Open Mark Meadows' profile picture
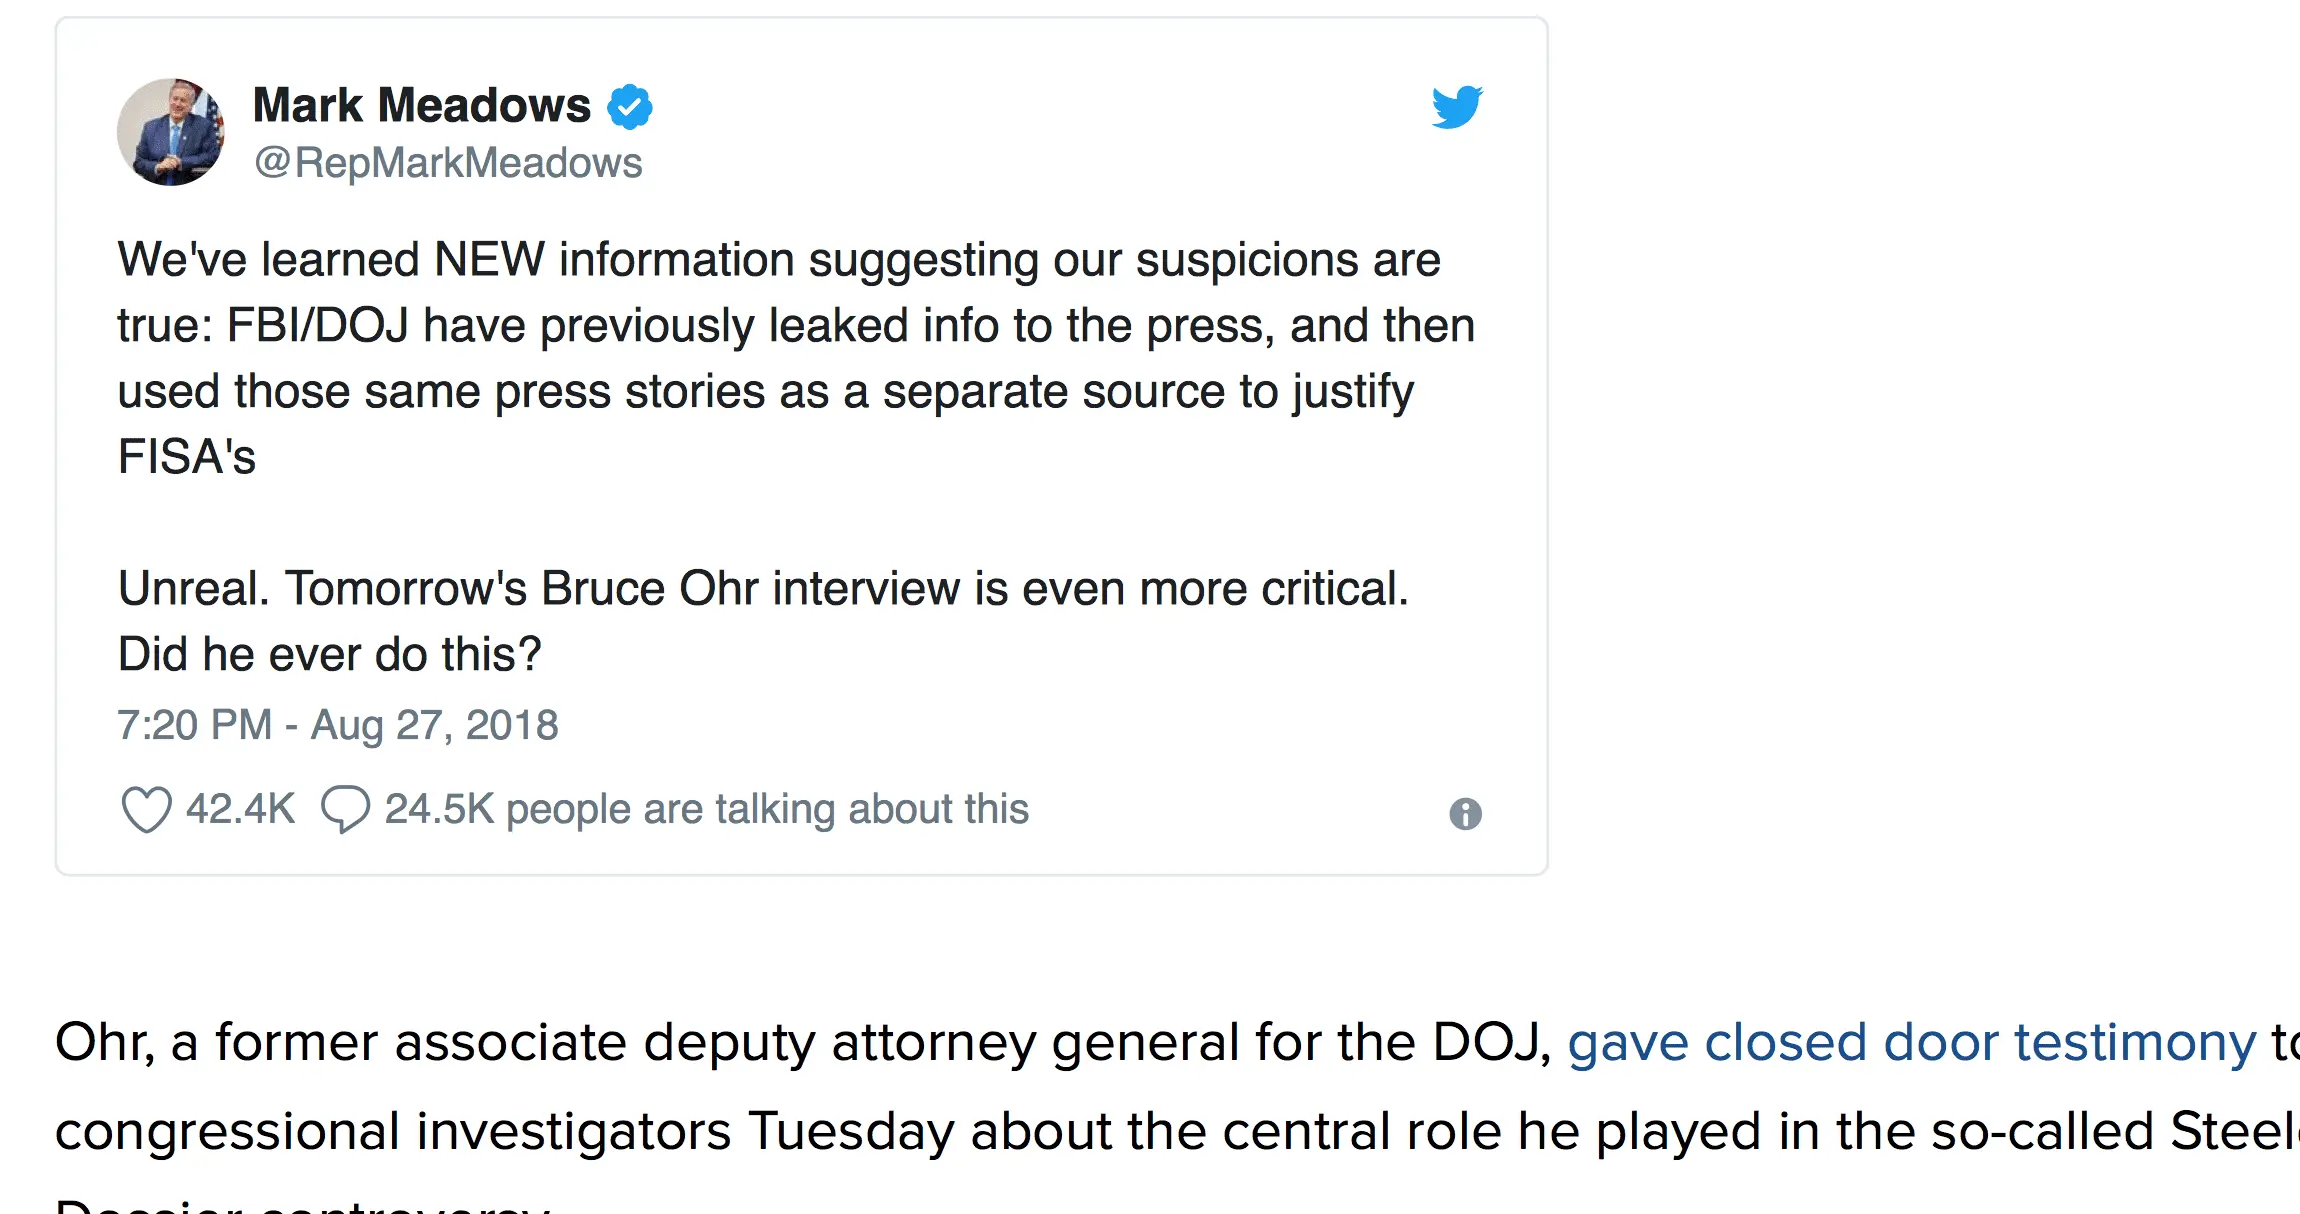The width and height of the screenshot is (2300, 1214). [171, 132]
